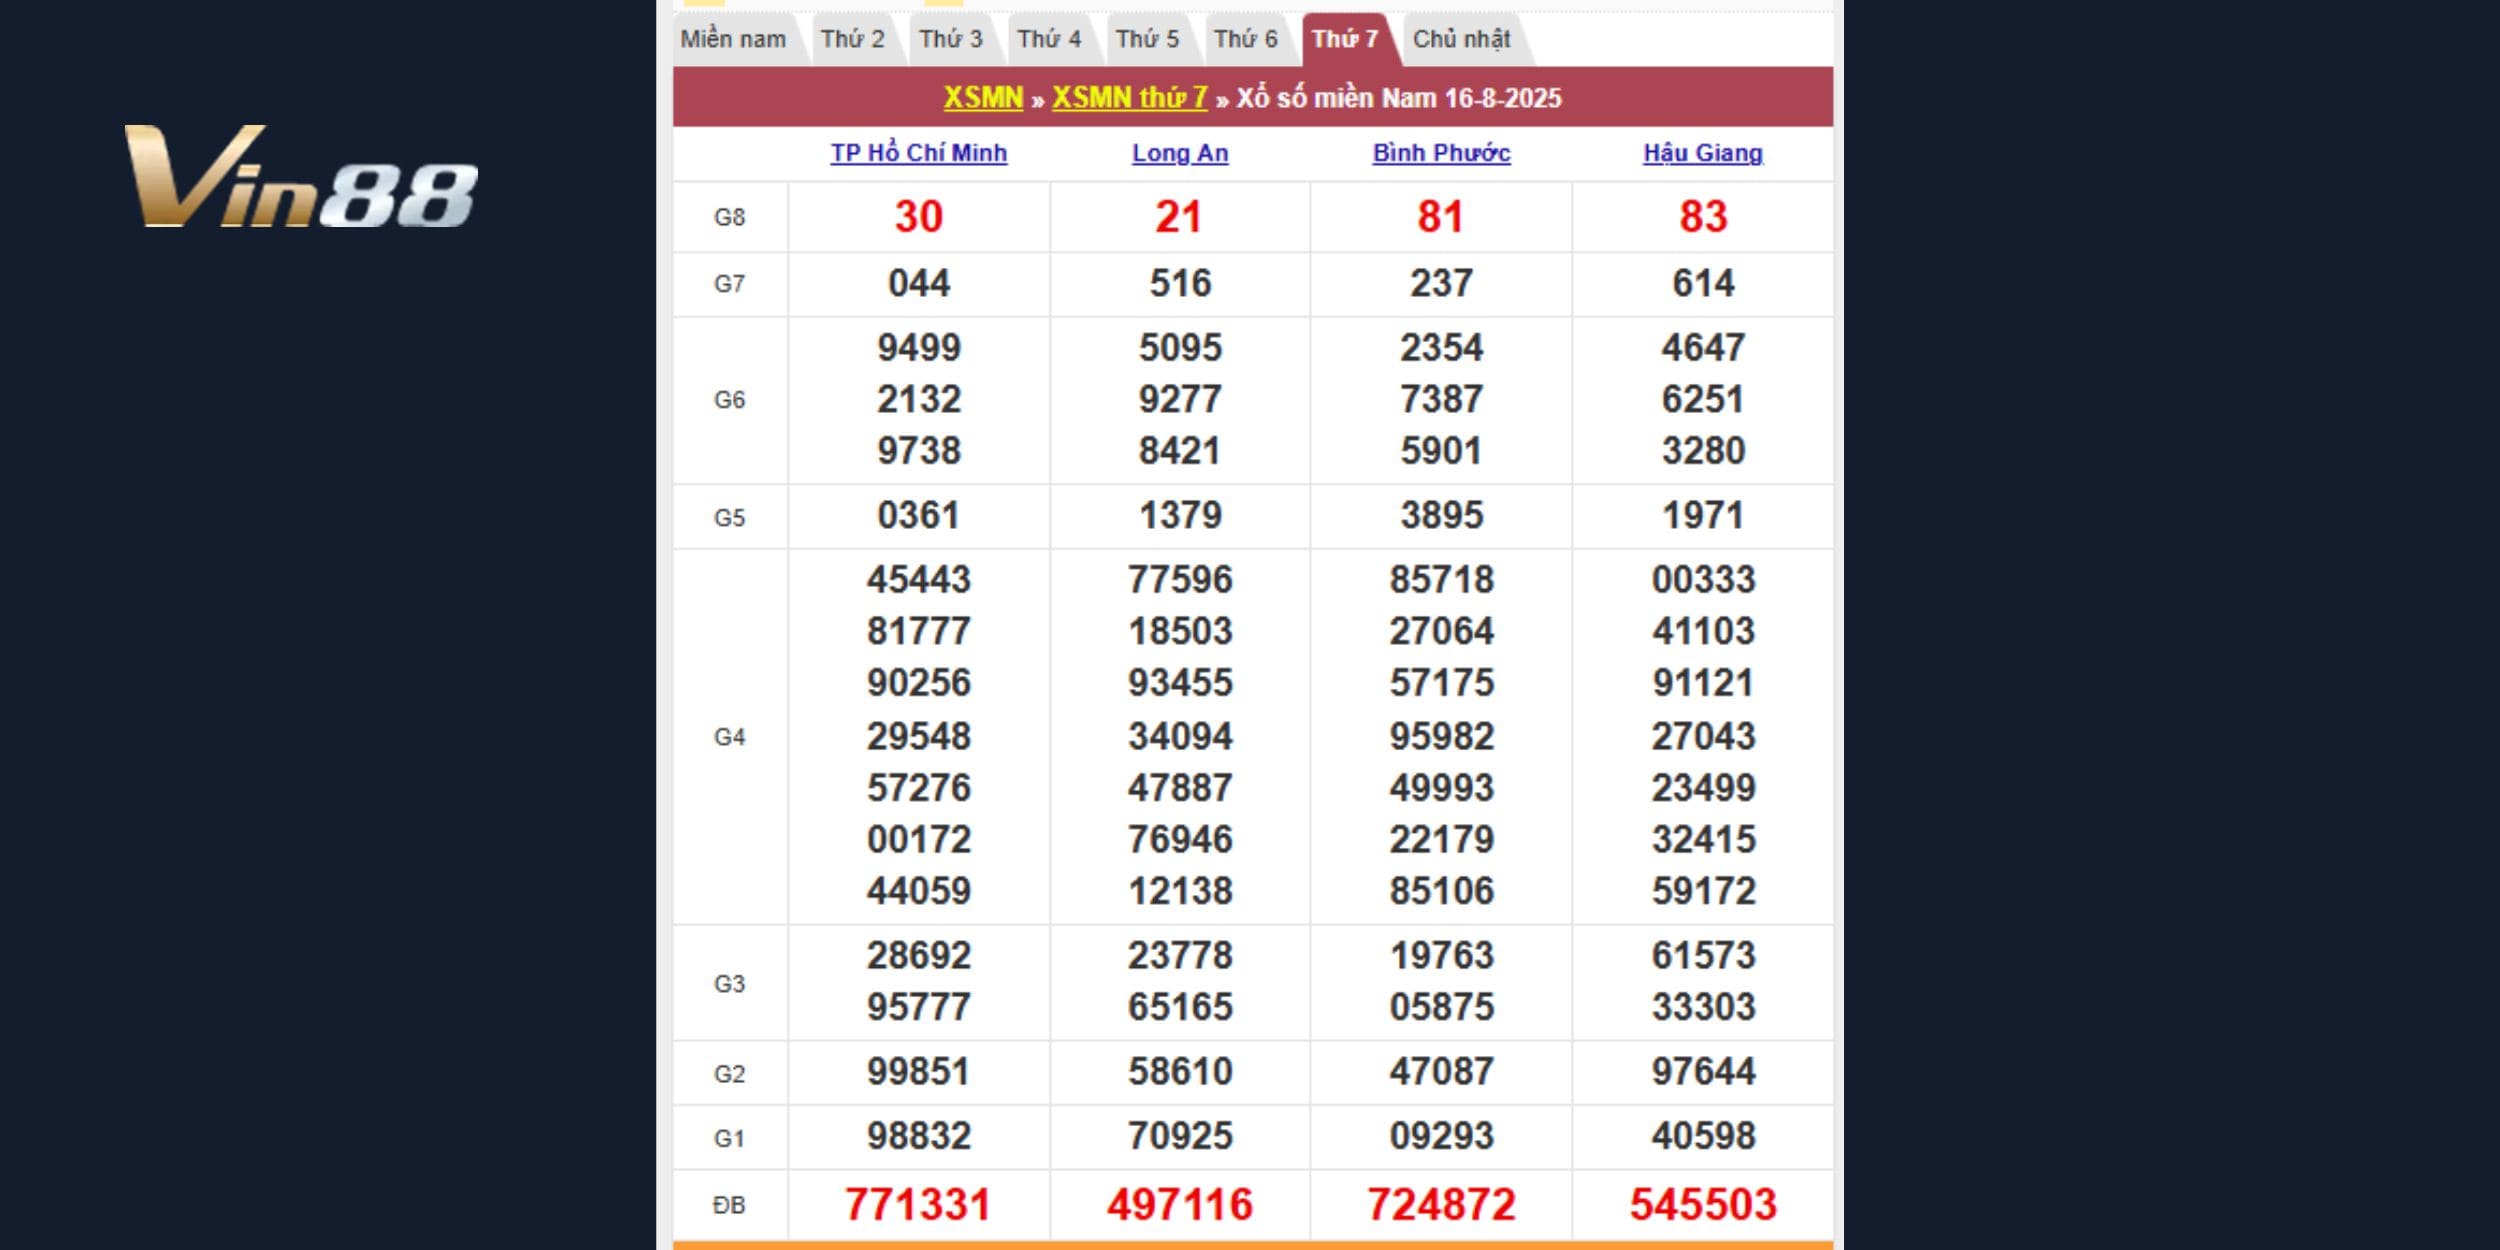Click title Xổ số miền Nam 16-8-2025
This screenshot has height=1250, width=2500.
click(x=1395, y=99)
